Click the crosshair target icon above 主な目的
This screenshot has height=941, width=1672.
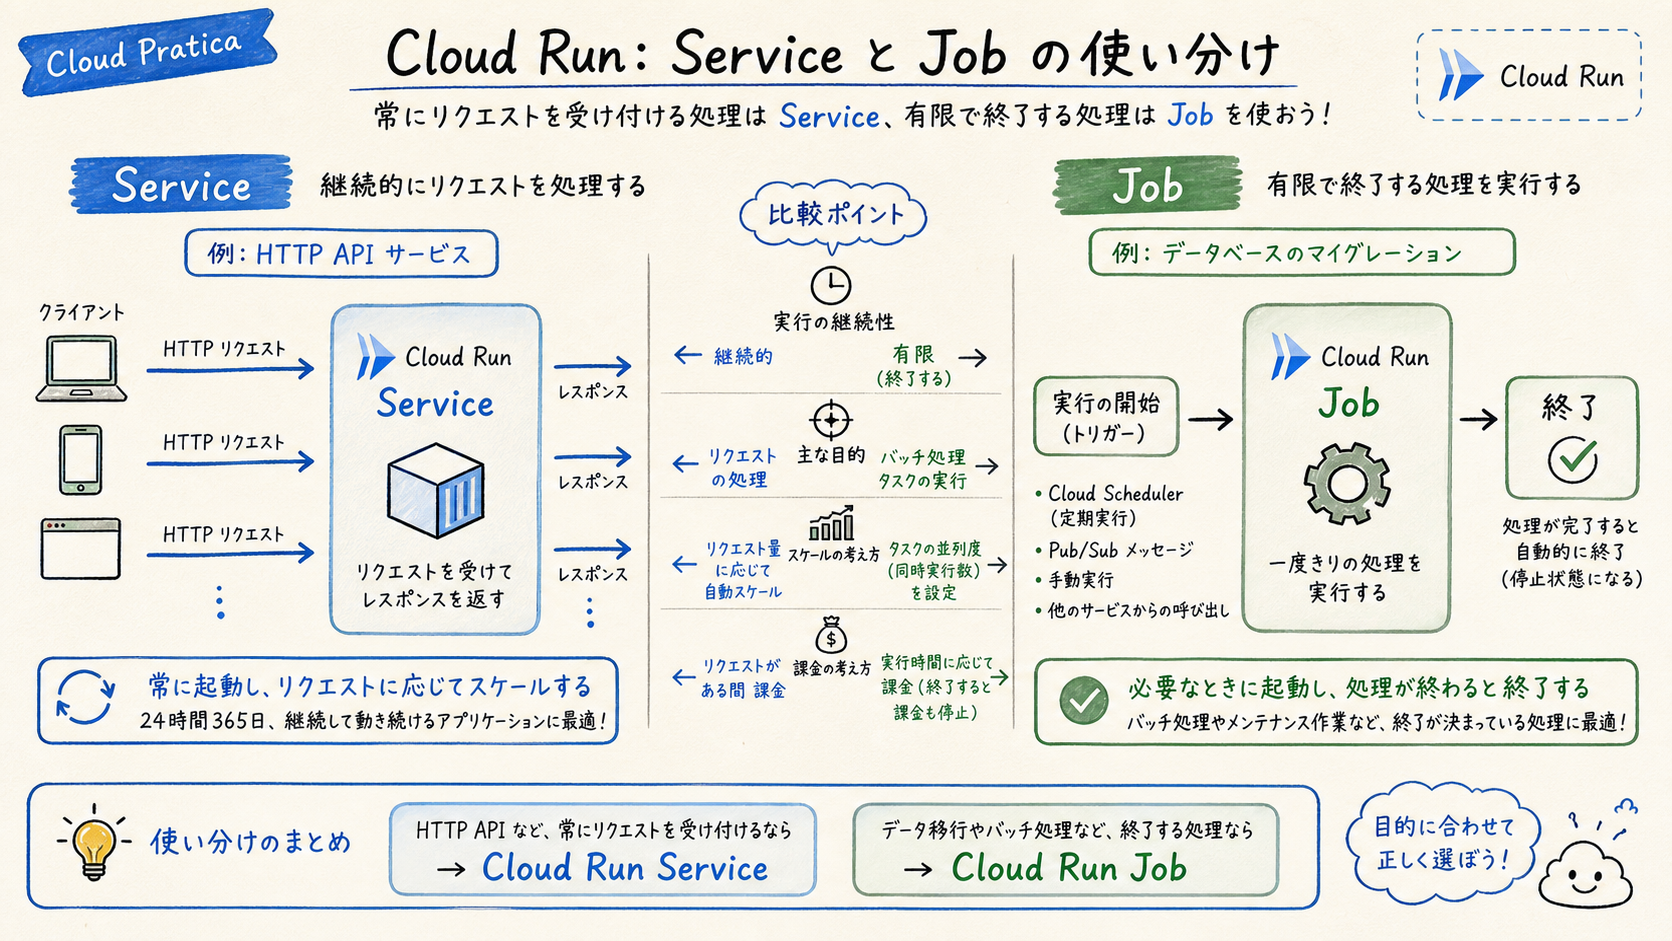click(x=830, y=420)
